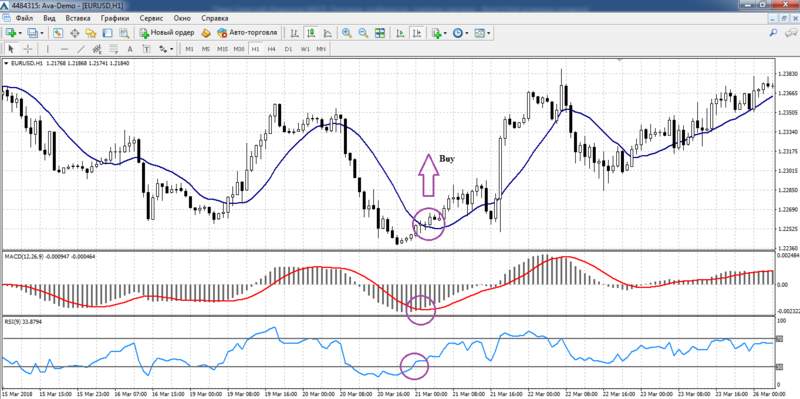The height and width of the screenshot is (399, 800).
Task: Click the Новый ордер button
Action: 167,33
